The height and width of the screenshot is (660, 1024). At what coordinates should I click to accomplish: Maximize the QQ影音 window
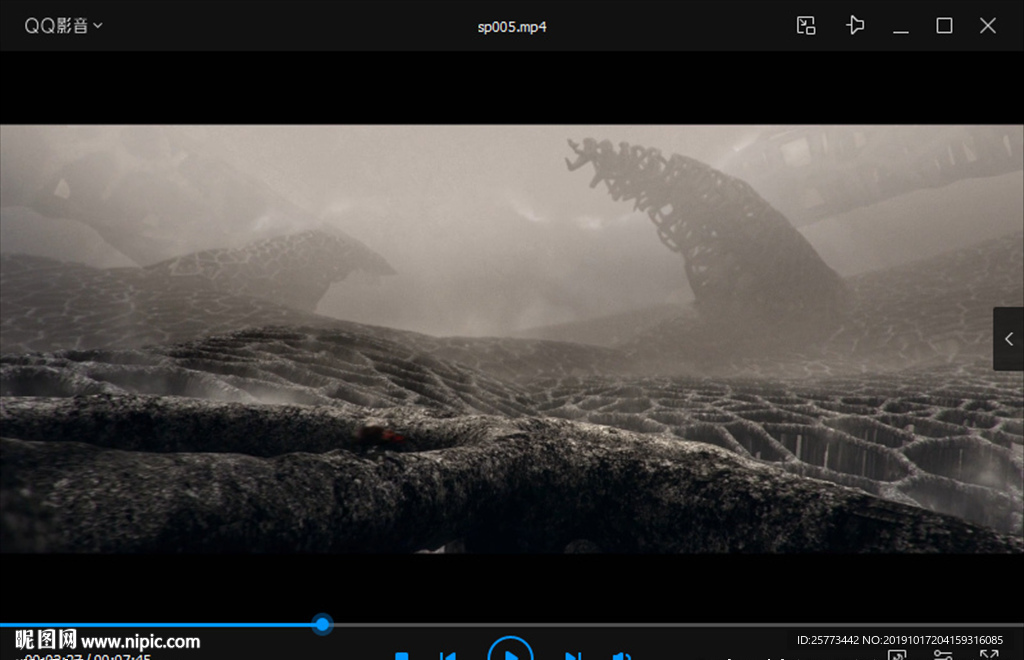coord(944,25)
